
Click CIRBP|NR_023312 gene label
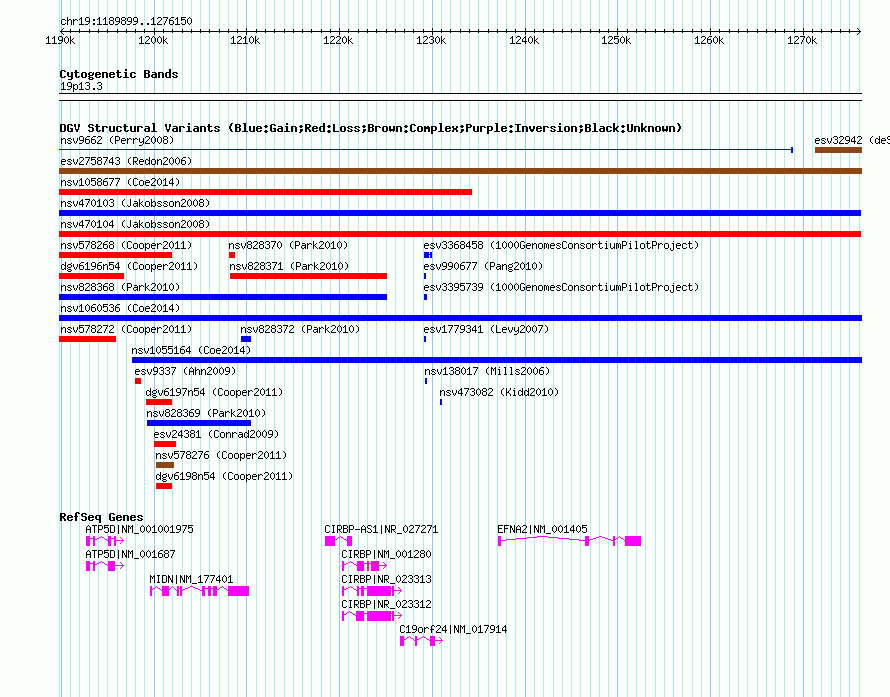386,604
